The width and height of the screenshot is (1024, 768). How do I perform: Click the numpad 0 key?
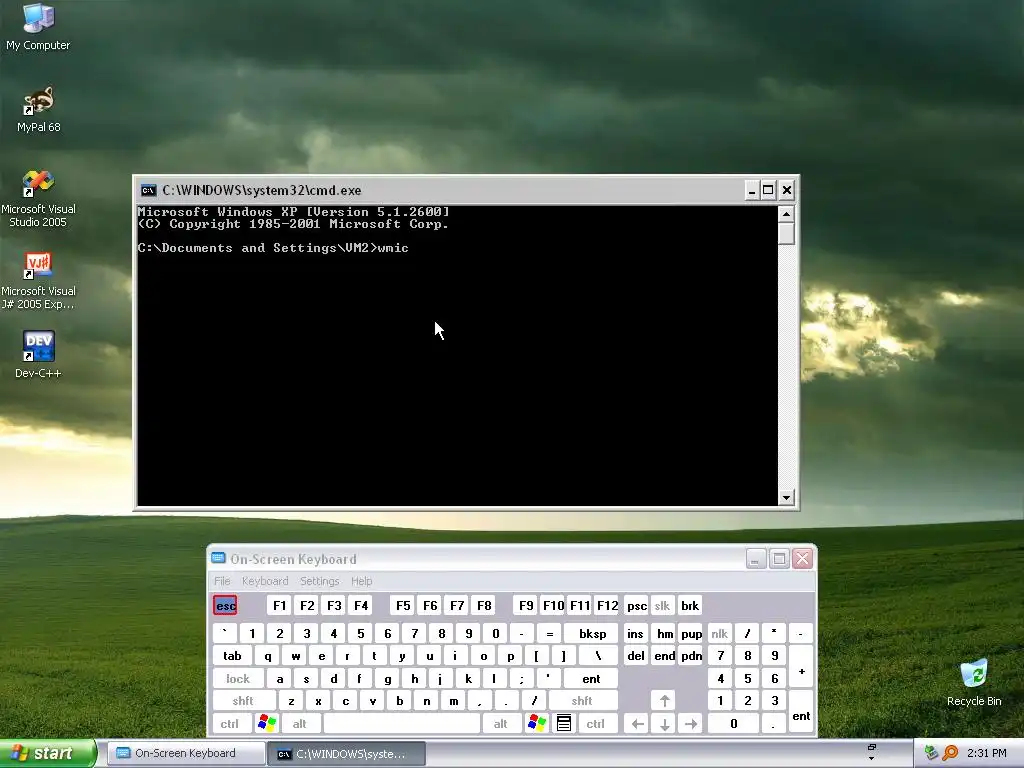733,724
